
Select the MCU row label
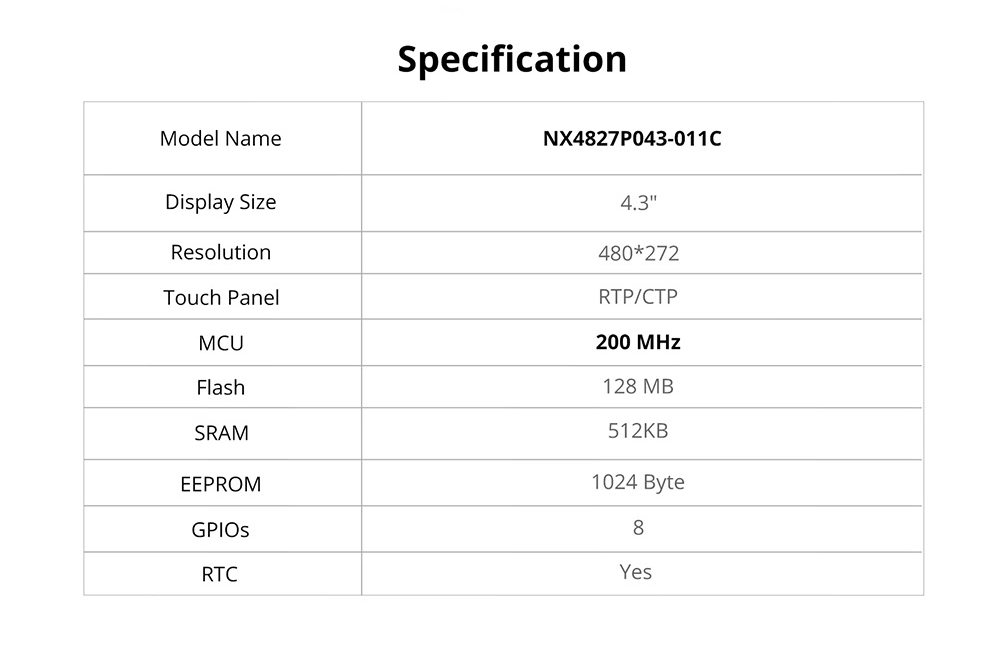tap(221, 343)
